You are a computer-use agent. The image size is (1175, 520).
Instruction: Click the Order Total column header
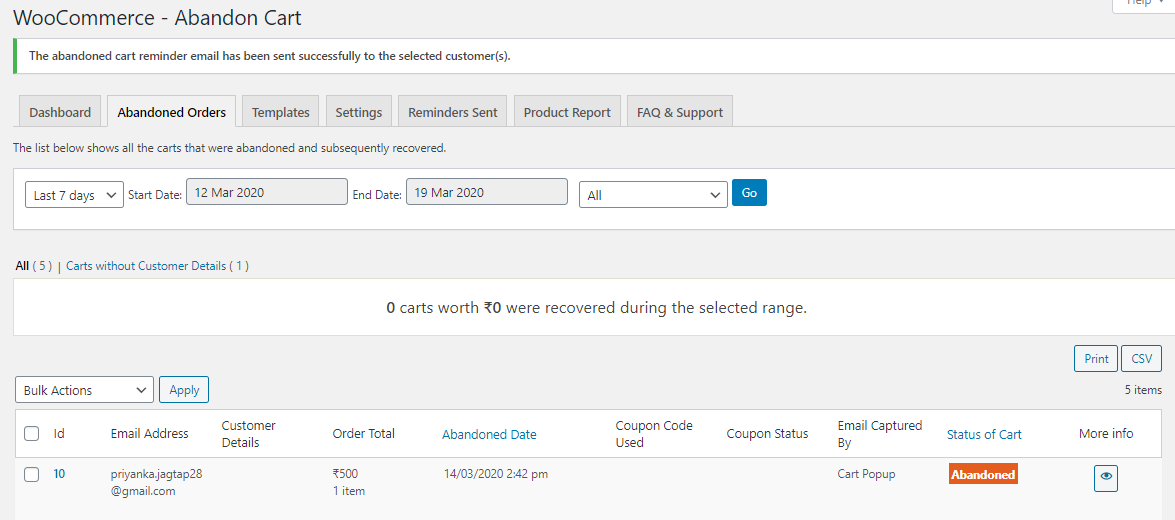click(363, 433)
